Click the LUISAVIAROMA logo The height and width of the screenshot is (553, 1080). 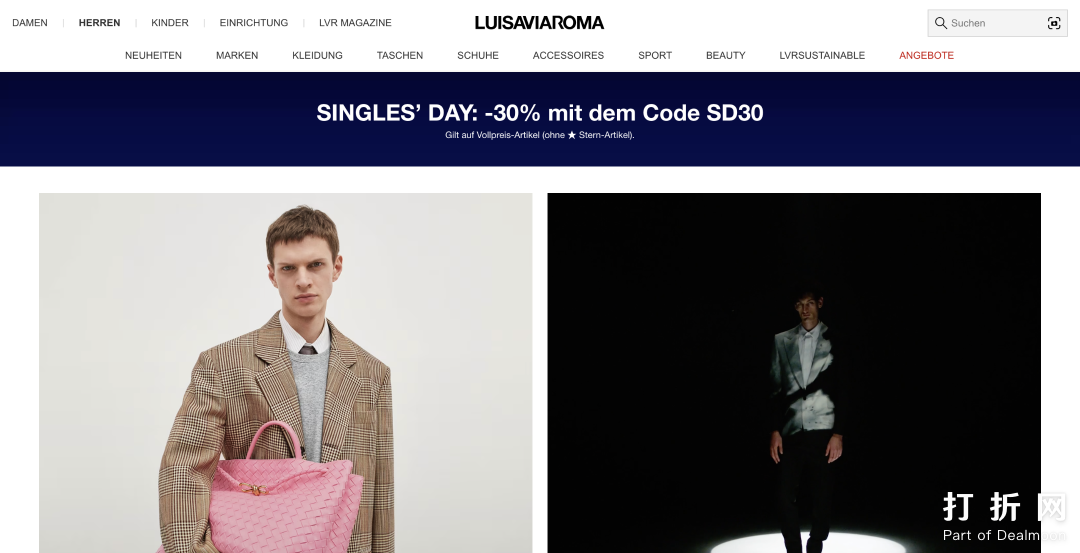click(x=539, y=23)
